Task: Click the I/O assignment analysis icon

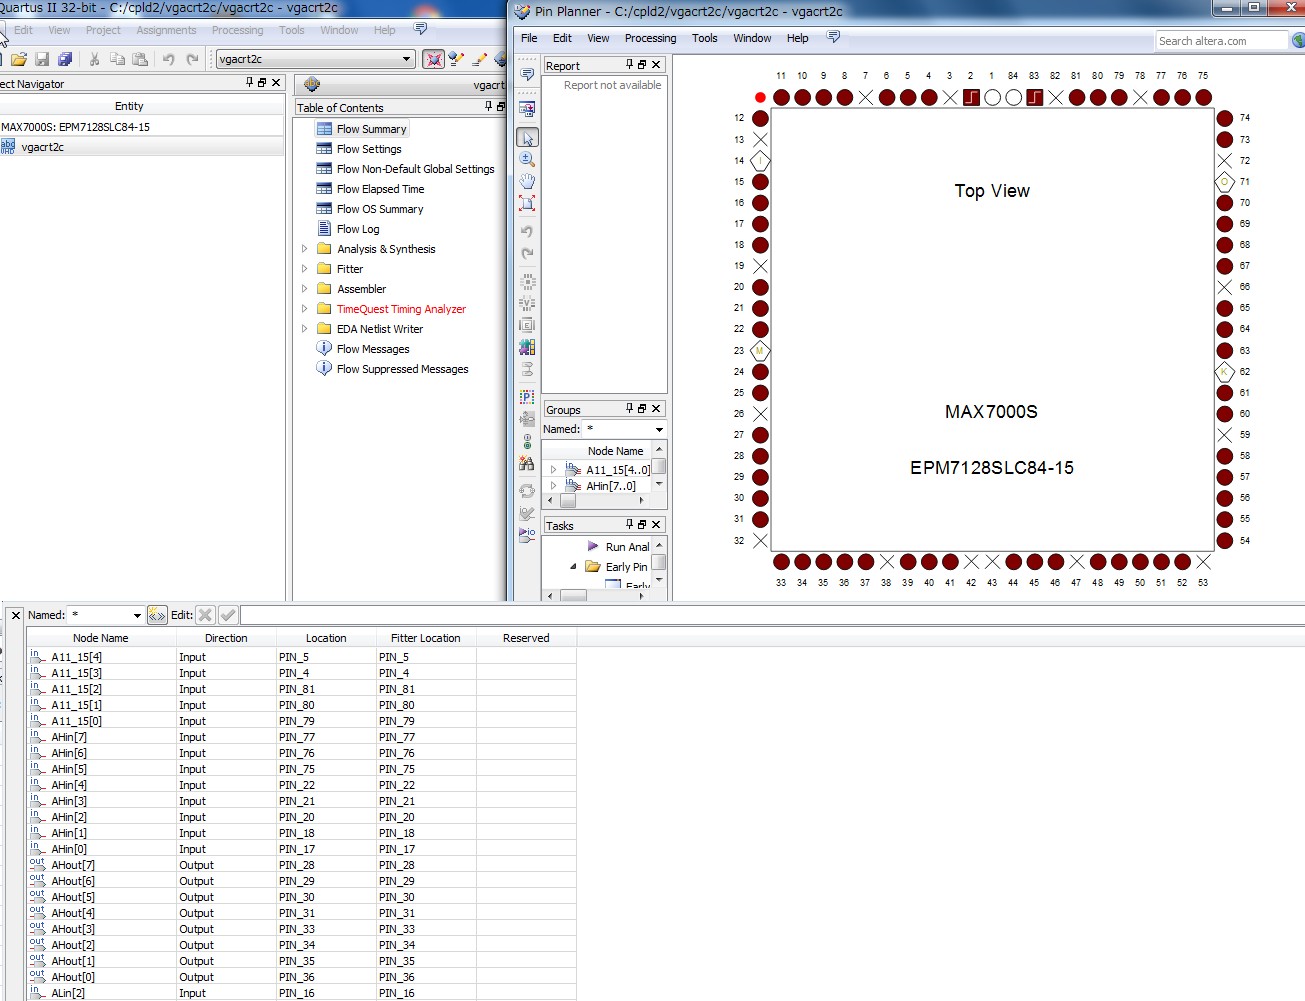Action: [x=527, y=534]
